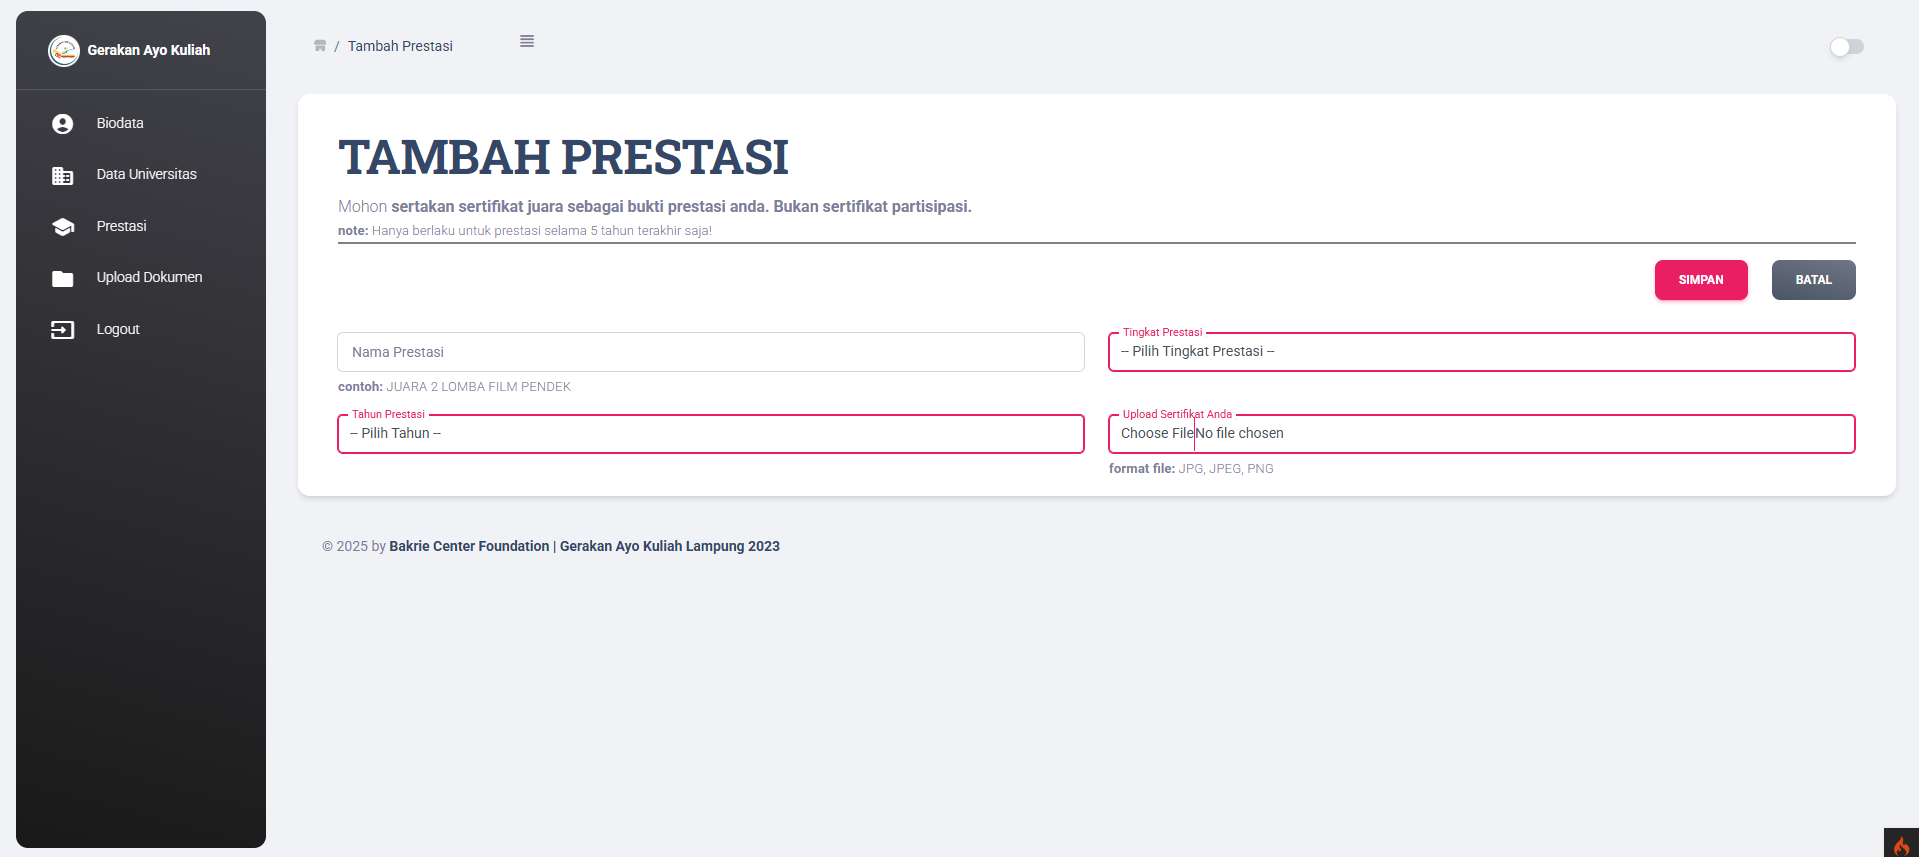1919x857 pixels.
Task: Click the SIMPAN button
Action: click(1701, 280)
